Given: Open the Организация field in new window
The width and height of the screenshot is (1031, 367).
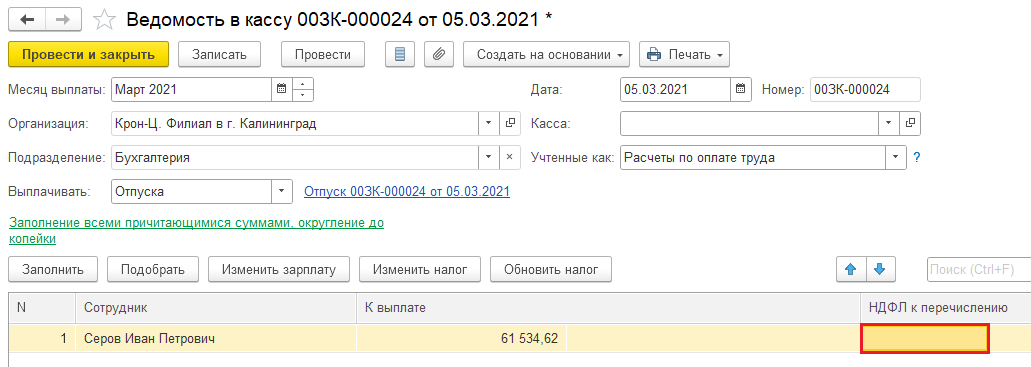Looking at the screenshot, I should pos(509,123).
